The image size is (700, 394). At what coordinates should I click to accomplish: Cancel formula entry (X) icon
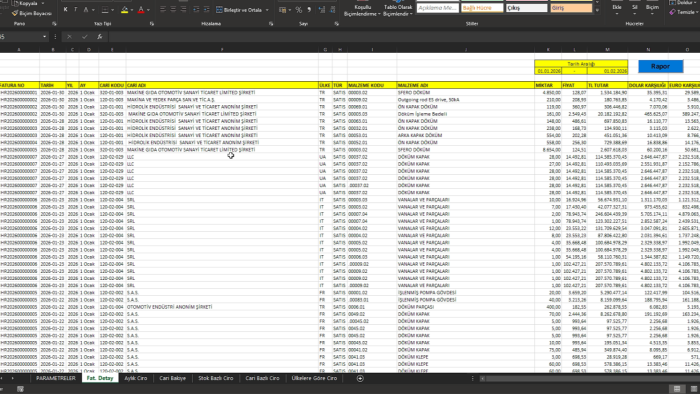click(69, 37)
